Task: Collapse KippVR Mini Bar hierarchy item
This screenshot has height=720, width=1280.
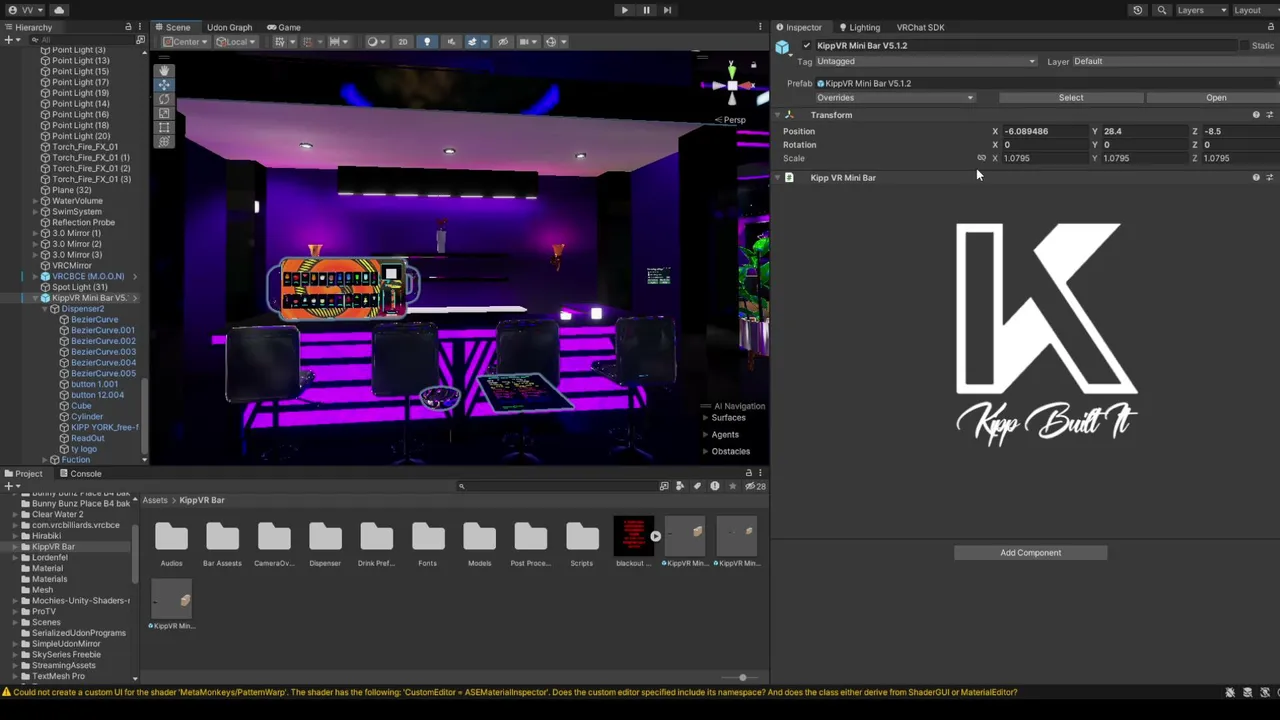Action: tap(35, 298)
